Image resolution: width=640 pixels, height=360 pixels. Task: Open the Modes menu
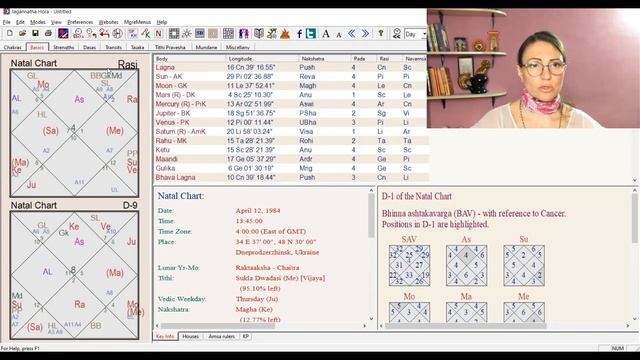pos(38,22)
